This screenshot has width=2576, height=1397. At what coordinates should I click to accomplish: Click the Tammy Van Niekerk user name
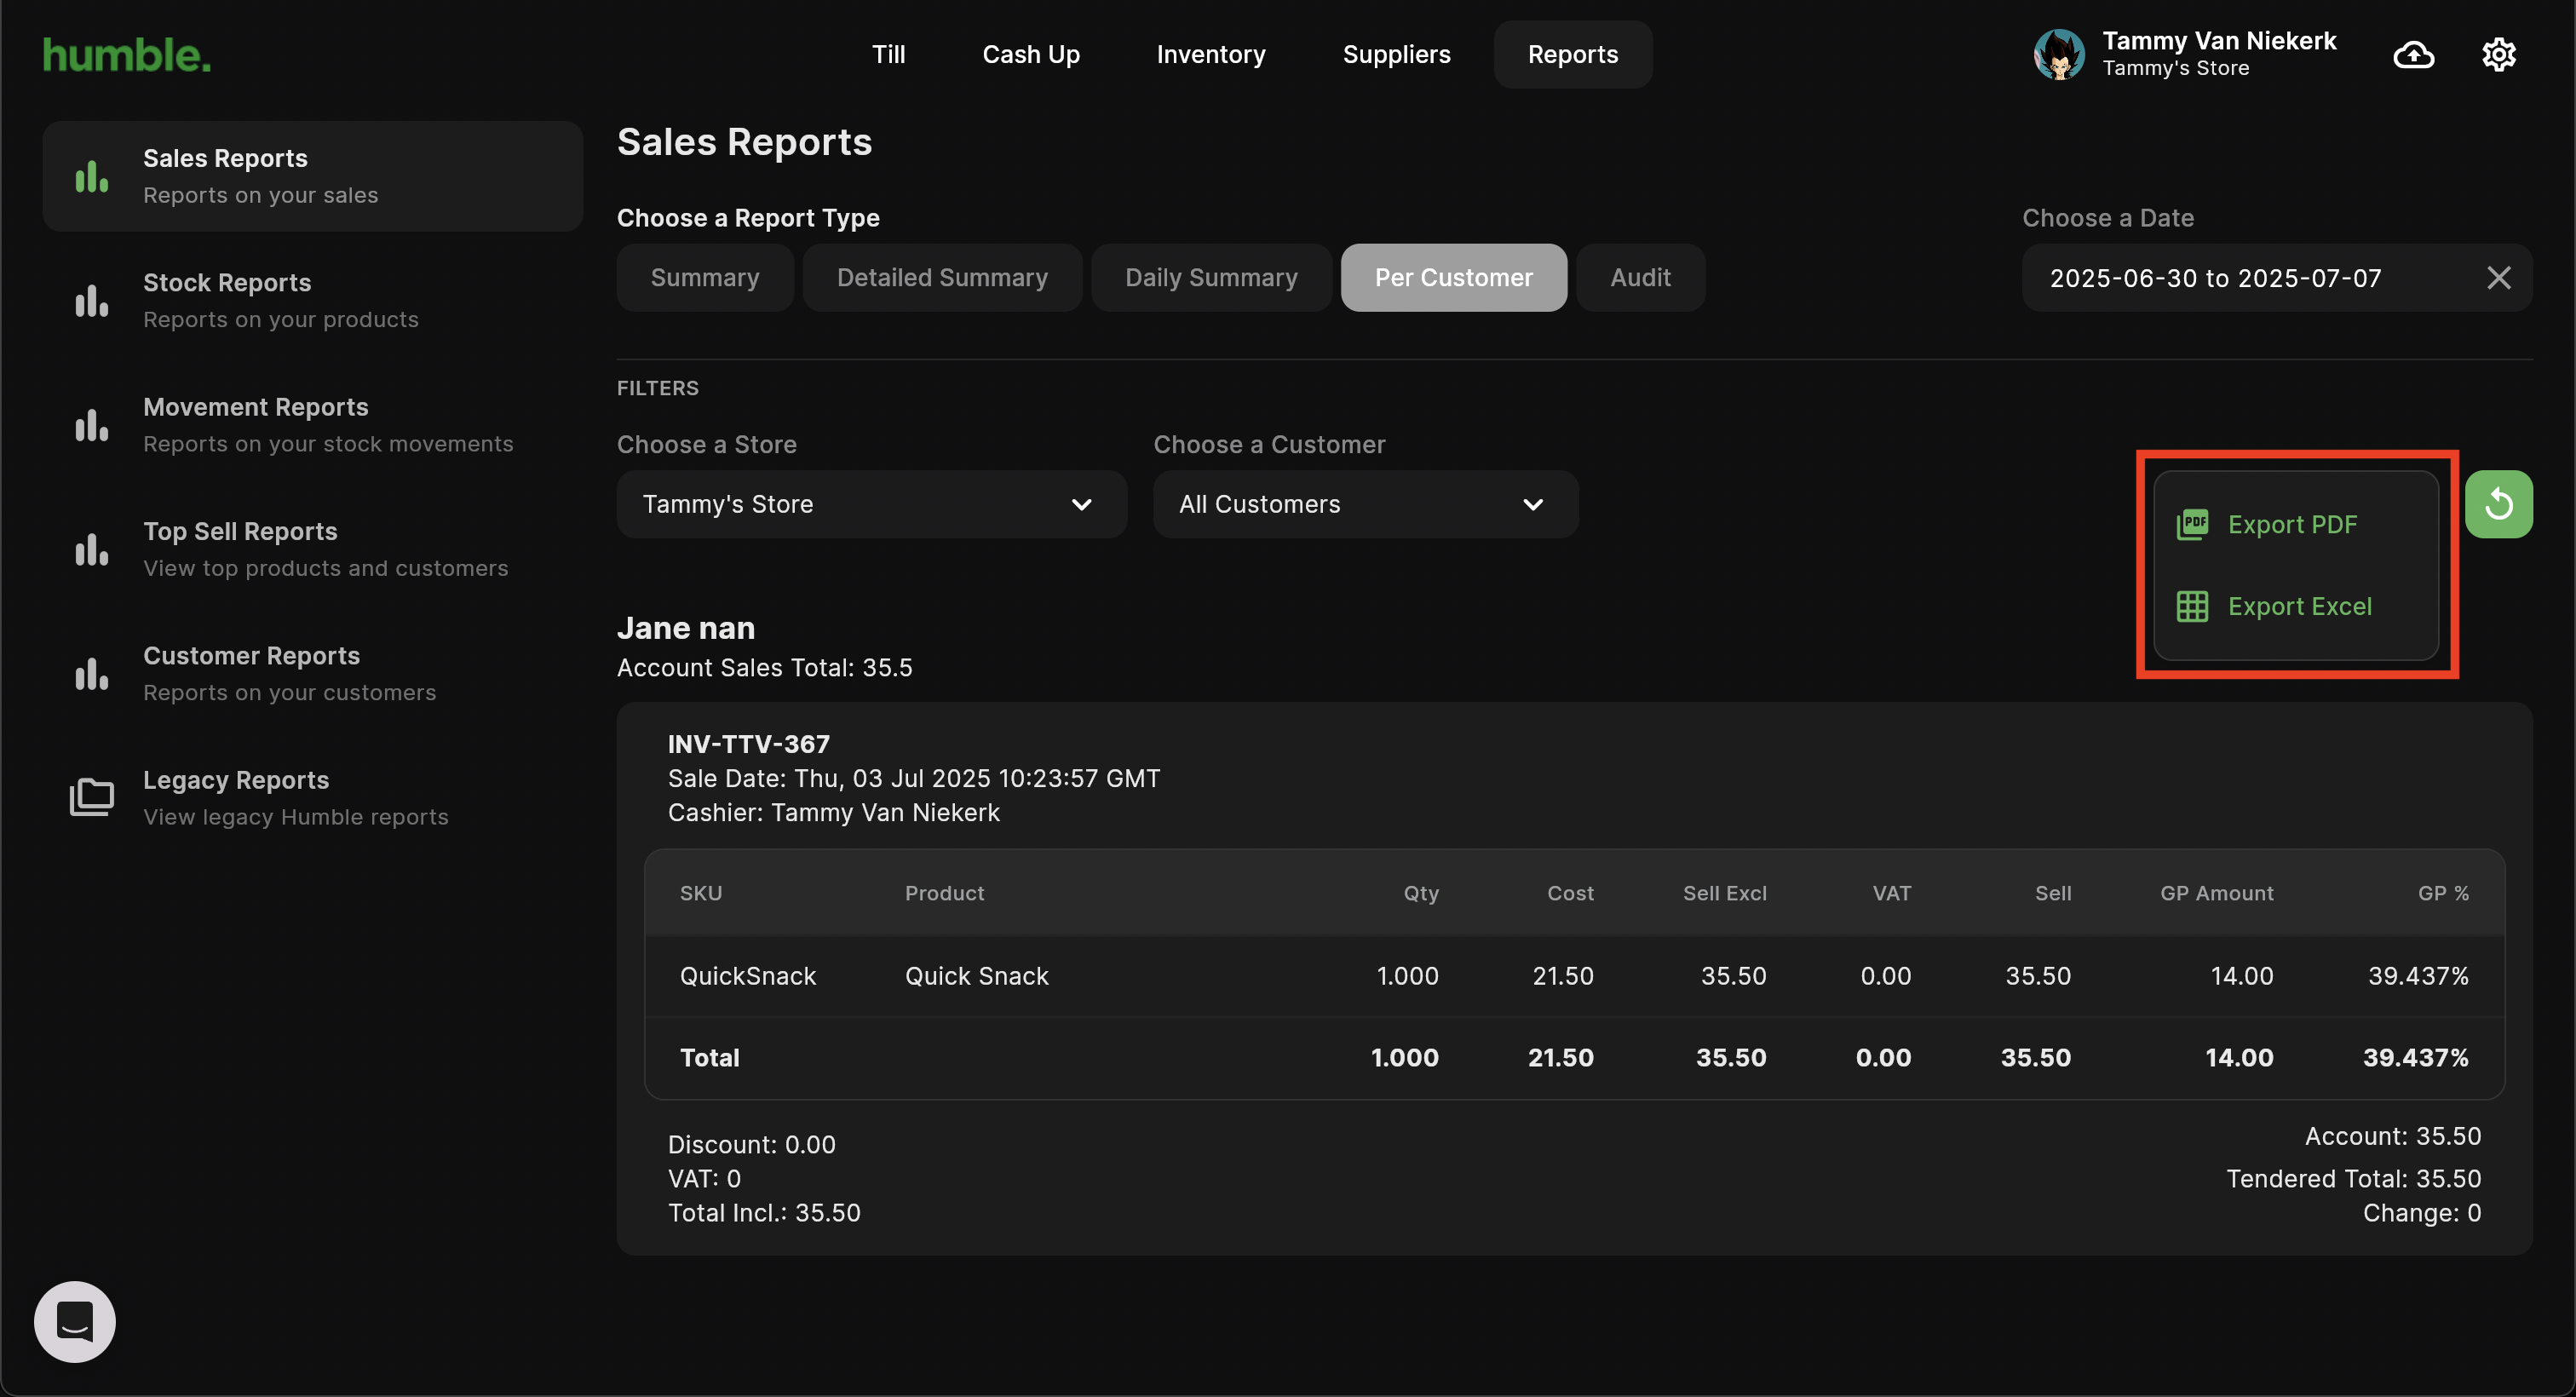pos(2218,41)
